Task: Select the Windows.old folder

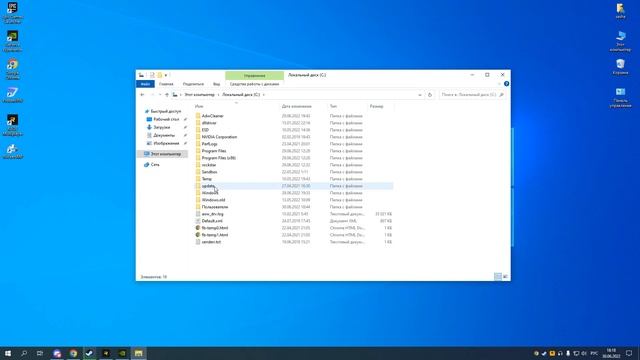Action: (x=213, y=200)
